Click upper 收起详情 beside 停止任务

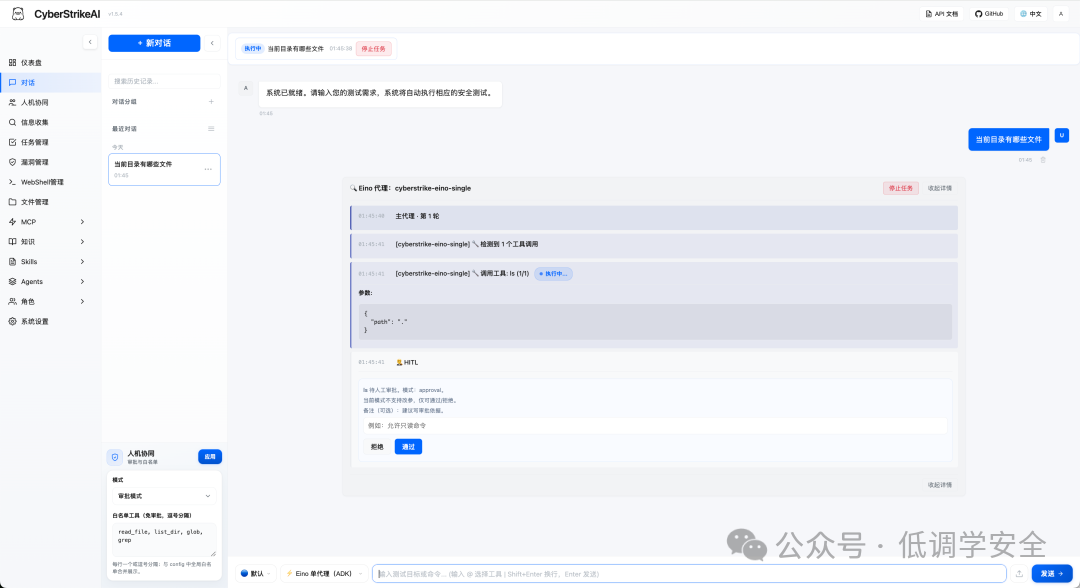point(939,188)
